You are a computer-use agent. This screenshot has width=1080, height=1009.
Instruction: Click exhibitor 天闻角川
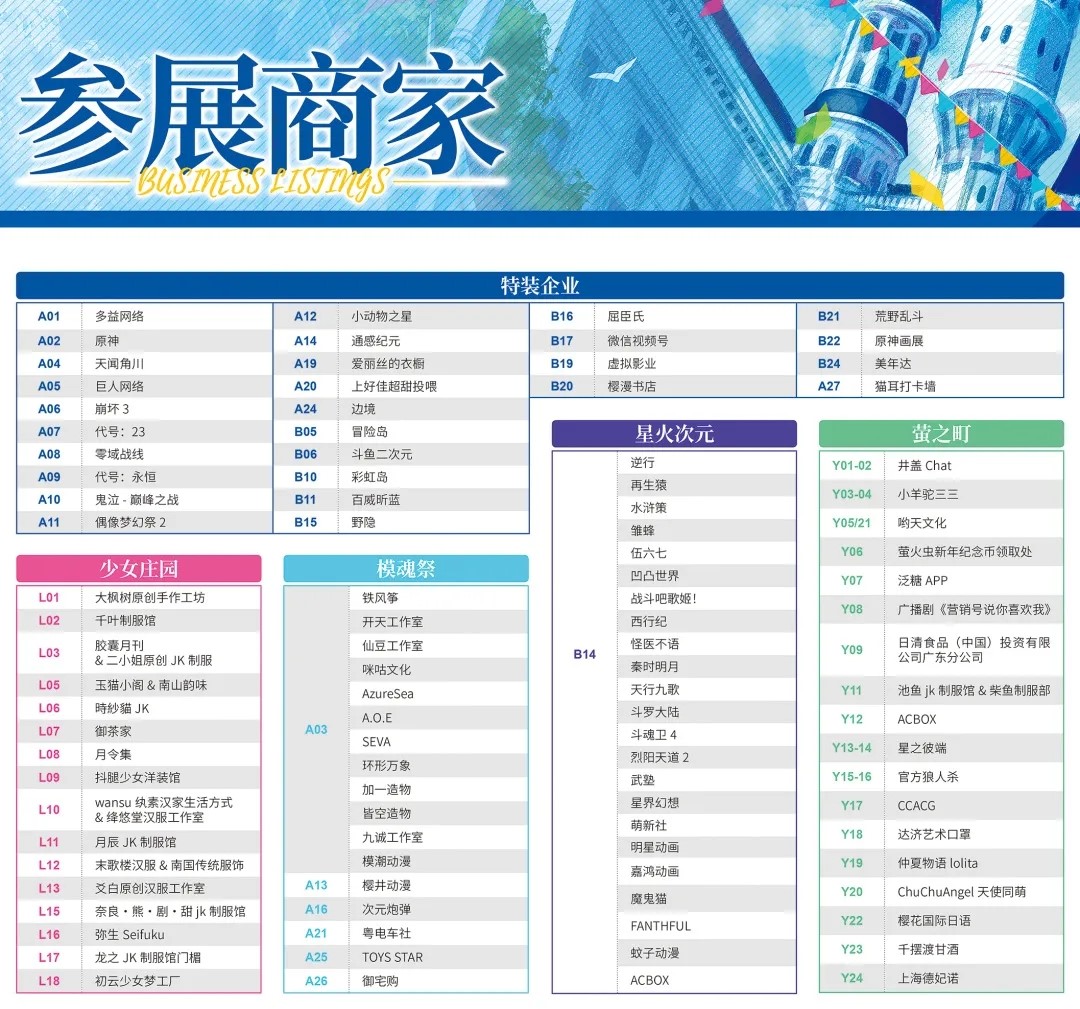[120, 364]
